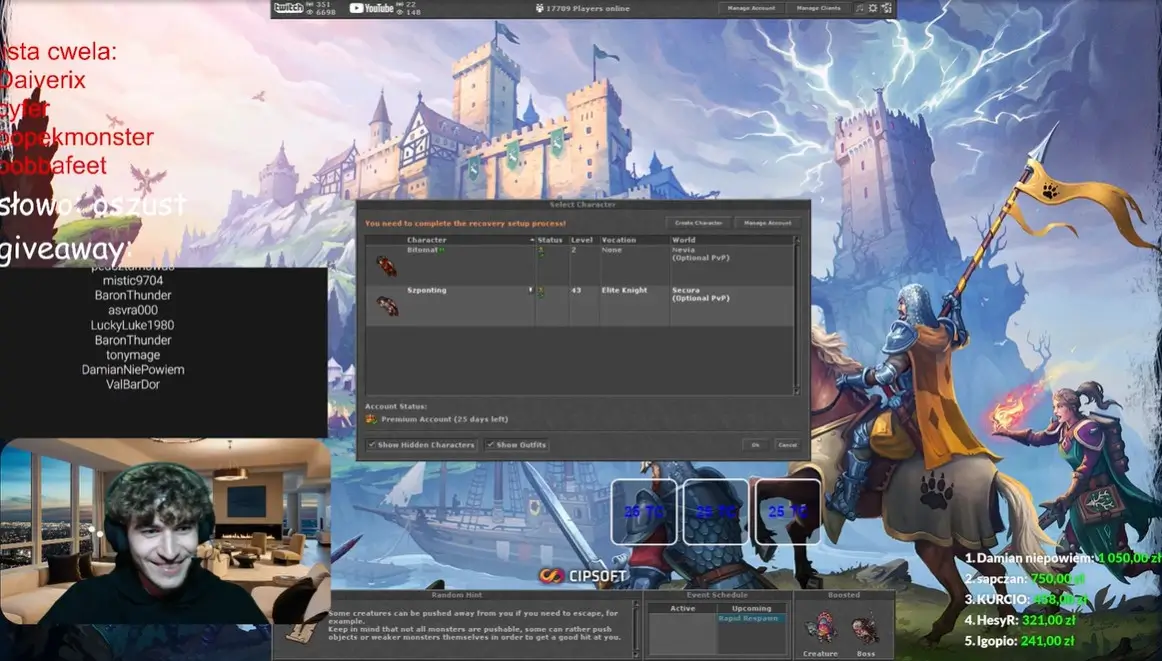Click the boosted Boss icon

pyautogui.click(x=866, y=630)
